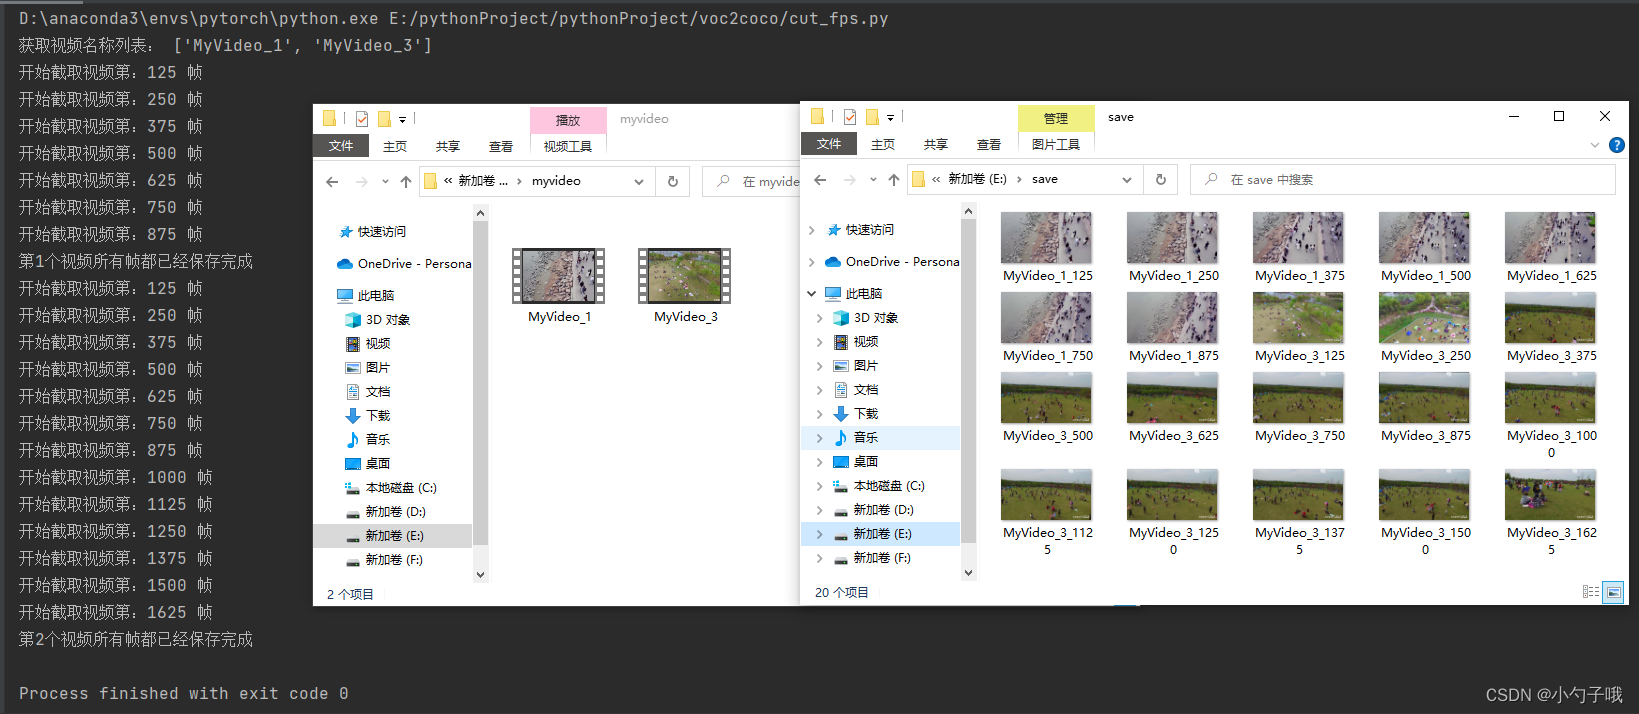Click the 在 save 中搜索 search box
This screenshot has height=714, width=1639.
tap(1403, 180)
